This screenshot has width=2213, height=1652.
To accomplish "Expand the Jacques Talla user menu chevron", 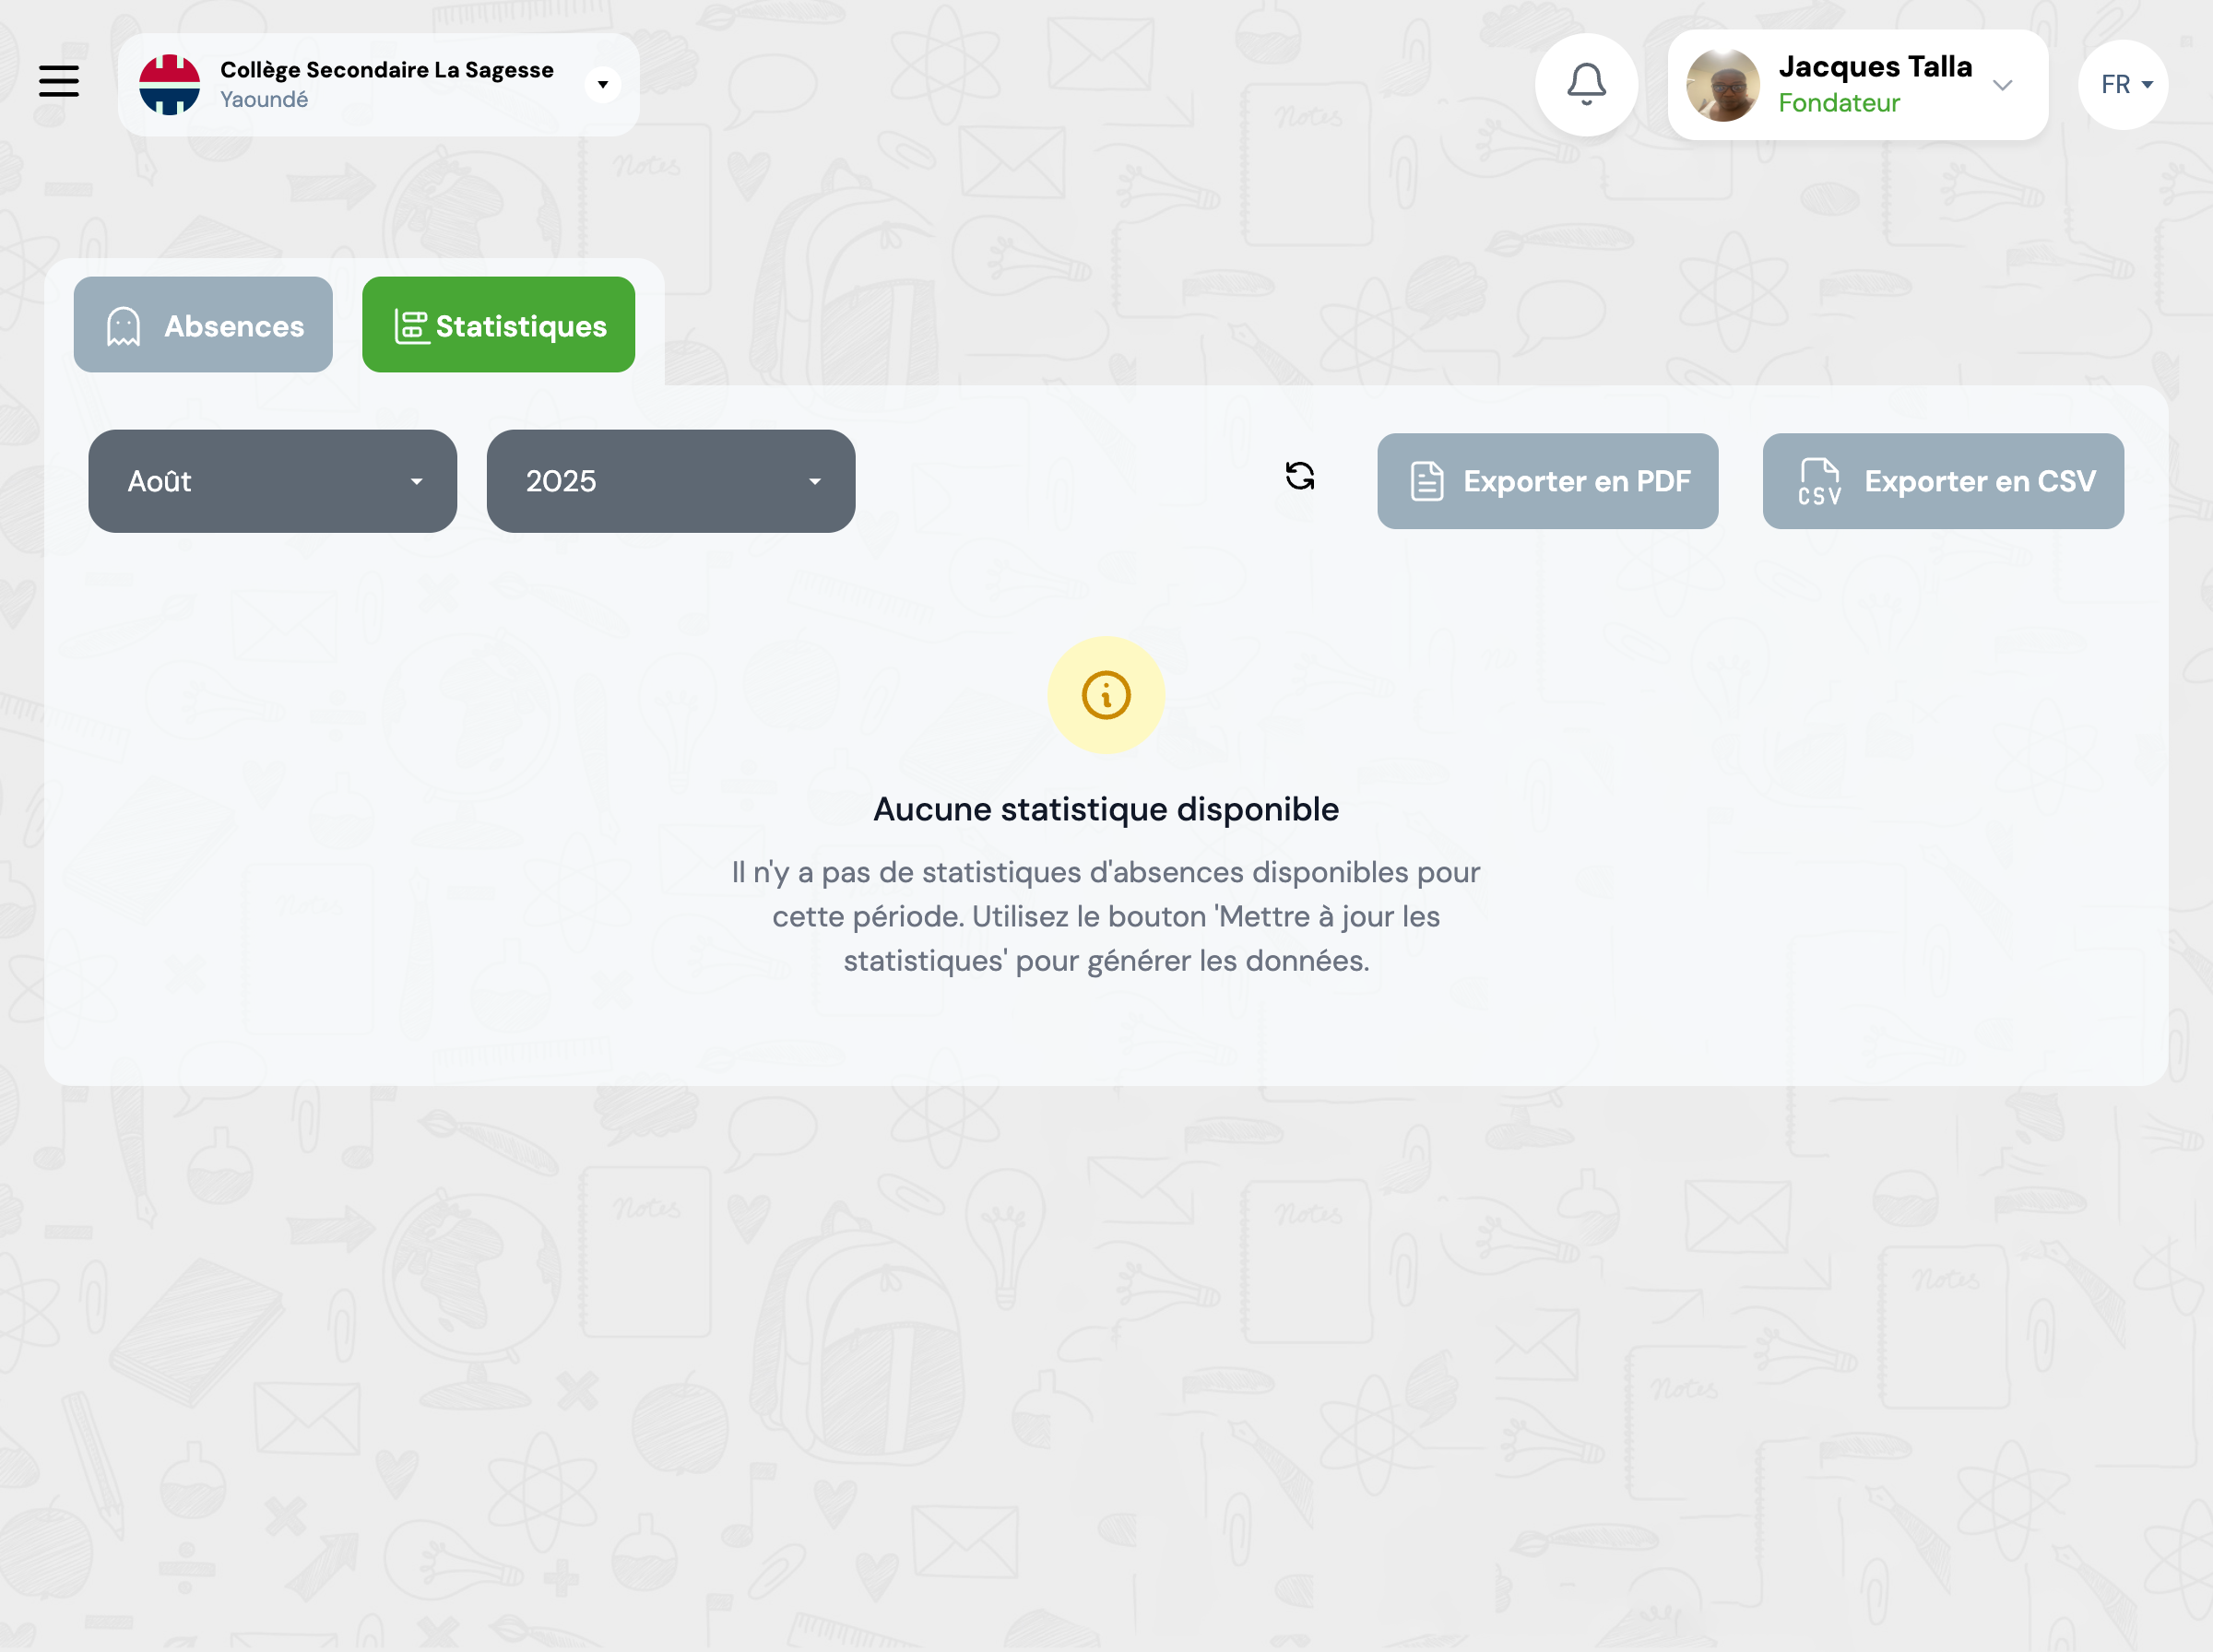I will coord(2002,85).
